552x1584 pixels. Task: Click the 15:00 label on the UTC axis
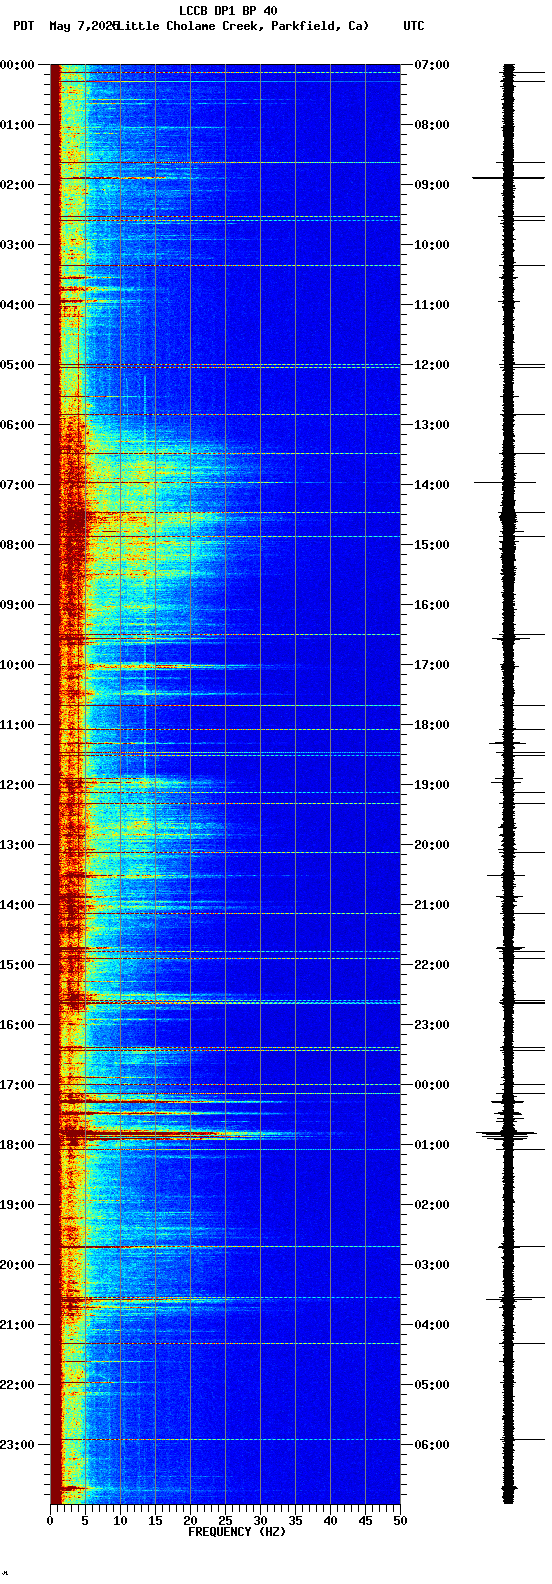(x=431, y=545)
